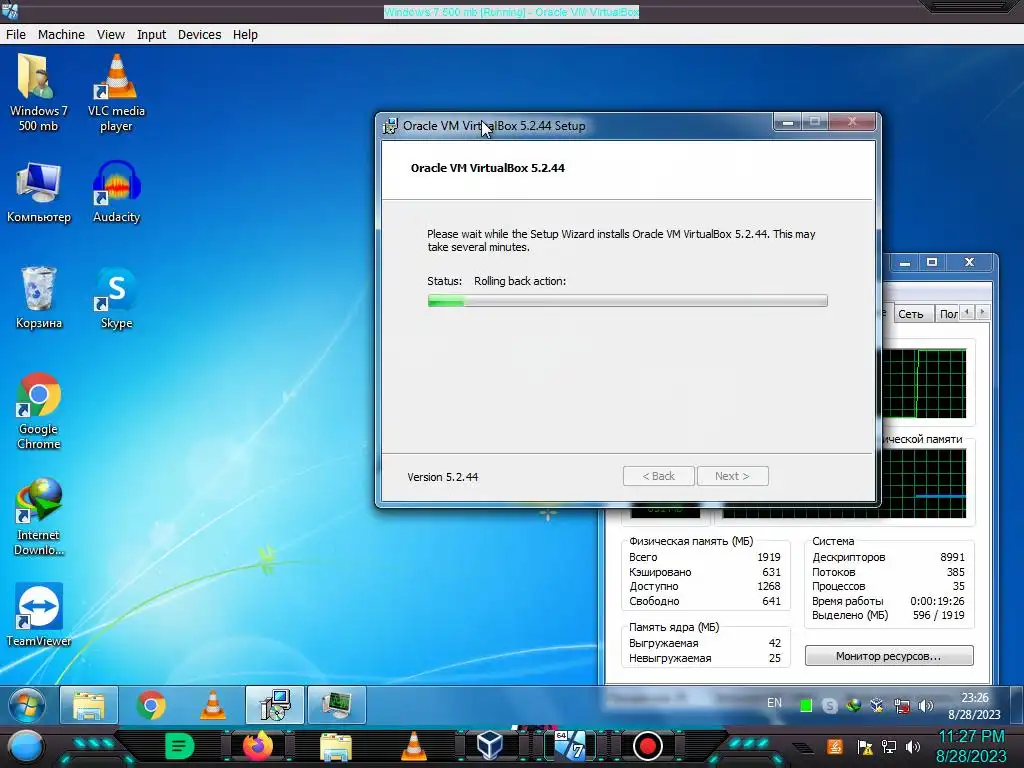Click the host network tray icon
1024x768 pixels.
click(x=889, y=747)
